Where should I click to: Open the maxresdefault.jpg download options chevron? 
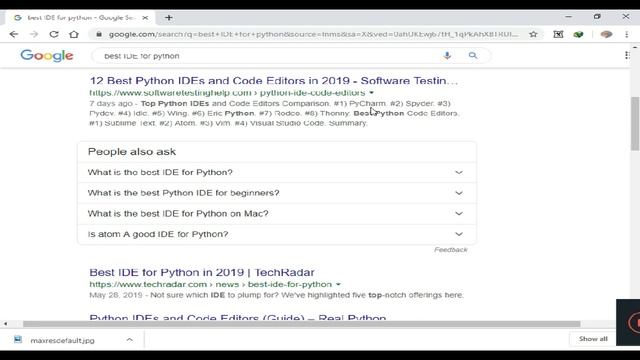point(129,340)
